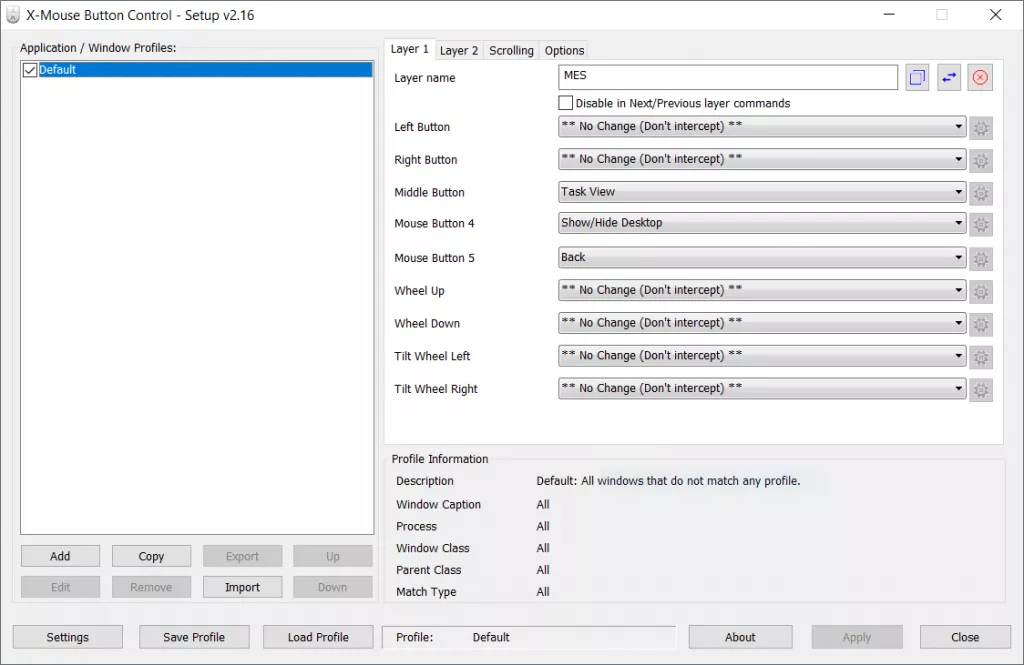Go to the Options tab

[564, 50]
